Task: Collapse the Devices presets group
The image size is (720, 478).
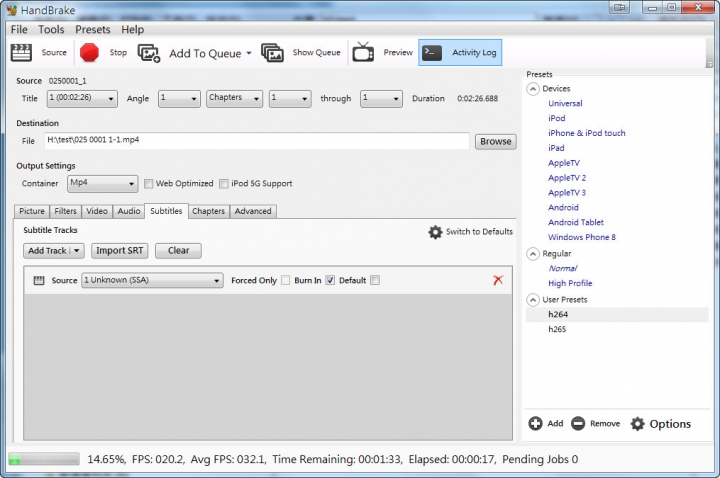Action: click(533, 89)
